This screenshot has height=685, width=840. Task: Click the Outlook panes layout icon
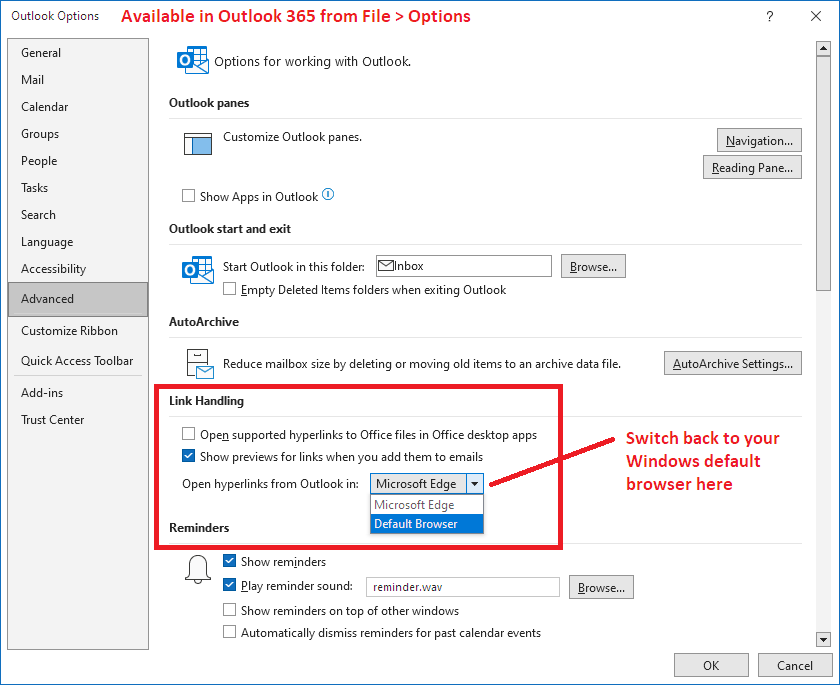(x=198, y=143)
